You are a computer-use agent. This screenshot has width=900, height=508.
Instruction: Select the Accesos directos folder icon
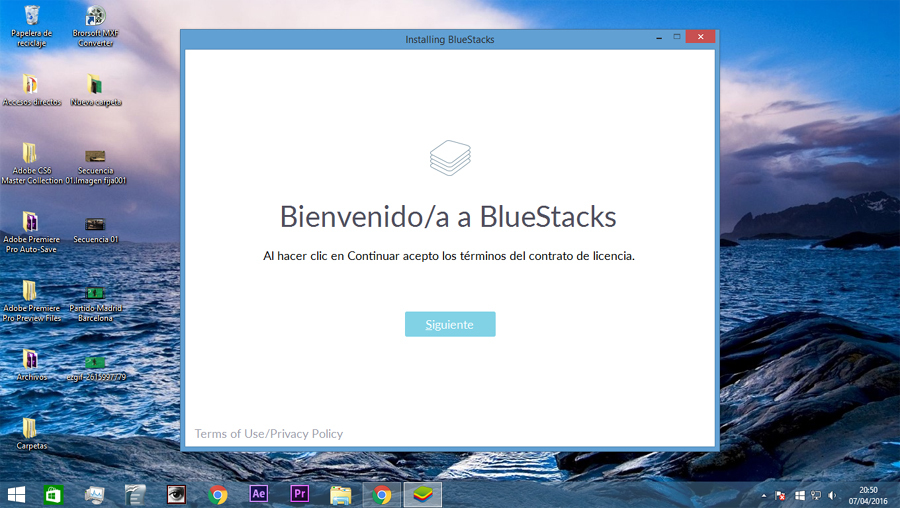tap(31, 84)
